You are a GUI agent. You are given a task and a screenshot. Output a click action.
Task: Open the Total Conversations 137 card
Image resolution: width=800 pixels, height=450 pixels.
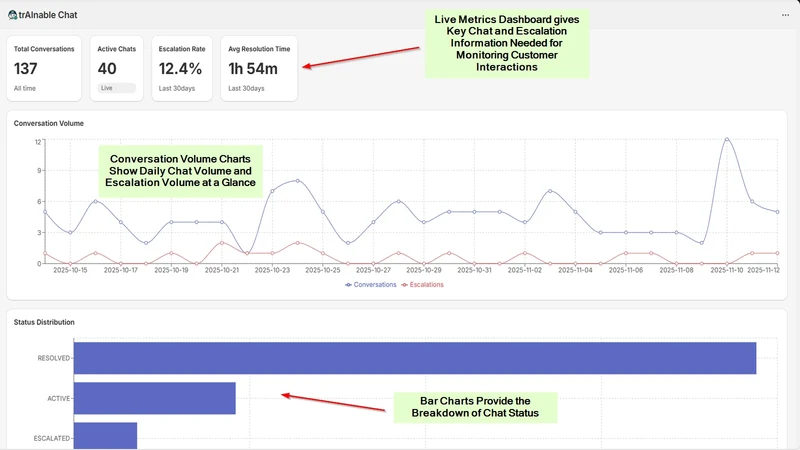click(x=44, y=68)
